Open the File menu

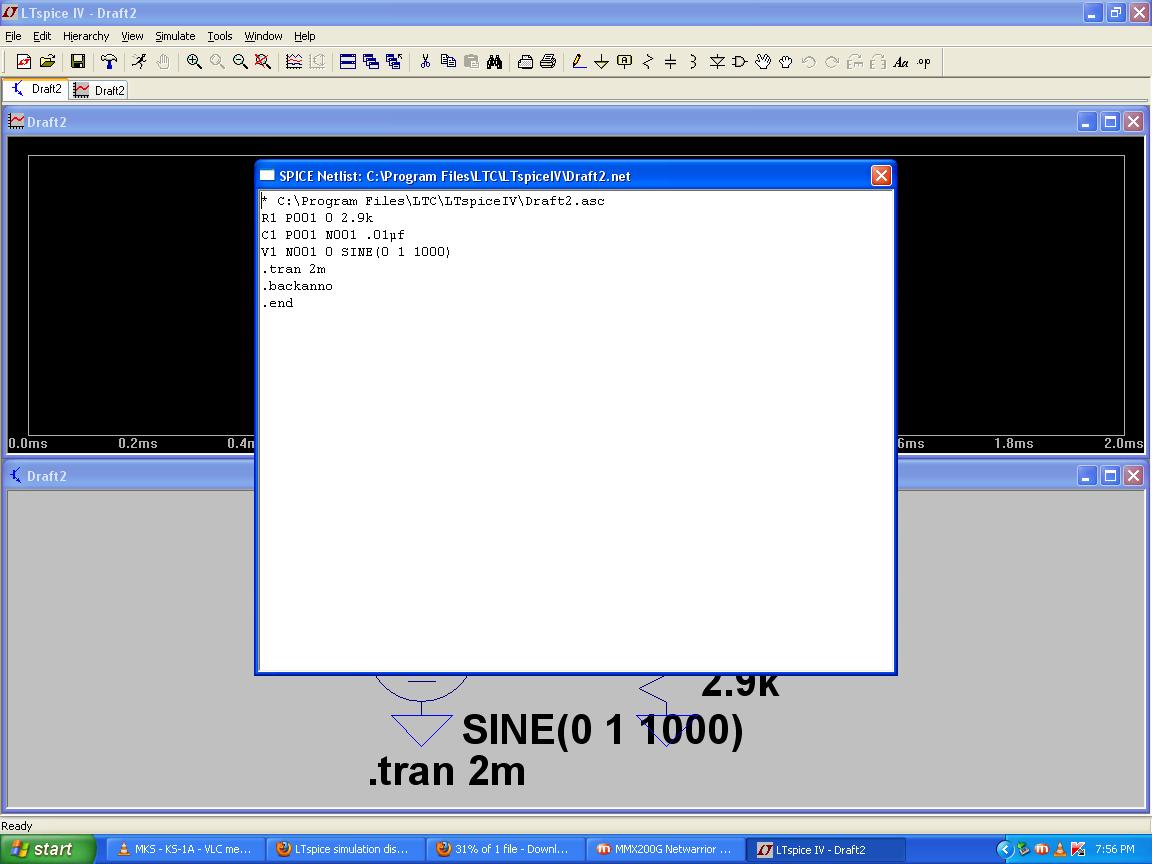13,36
